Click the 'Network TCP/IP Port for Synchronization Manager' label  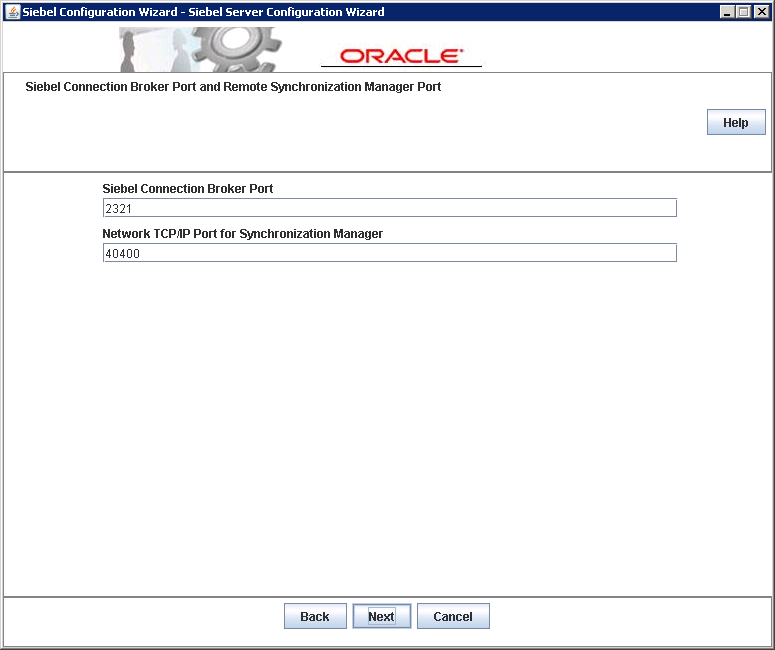[x=243, y=234]
